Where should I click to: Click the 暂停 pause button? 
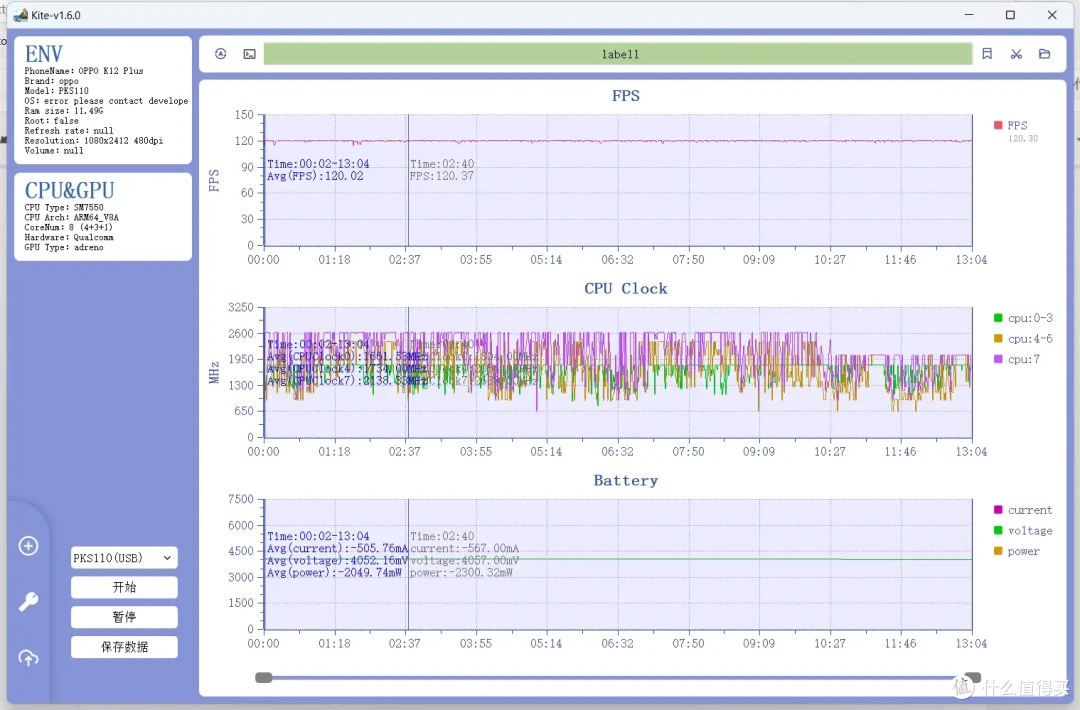[x=124, y=617]
